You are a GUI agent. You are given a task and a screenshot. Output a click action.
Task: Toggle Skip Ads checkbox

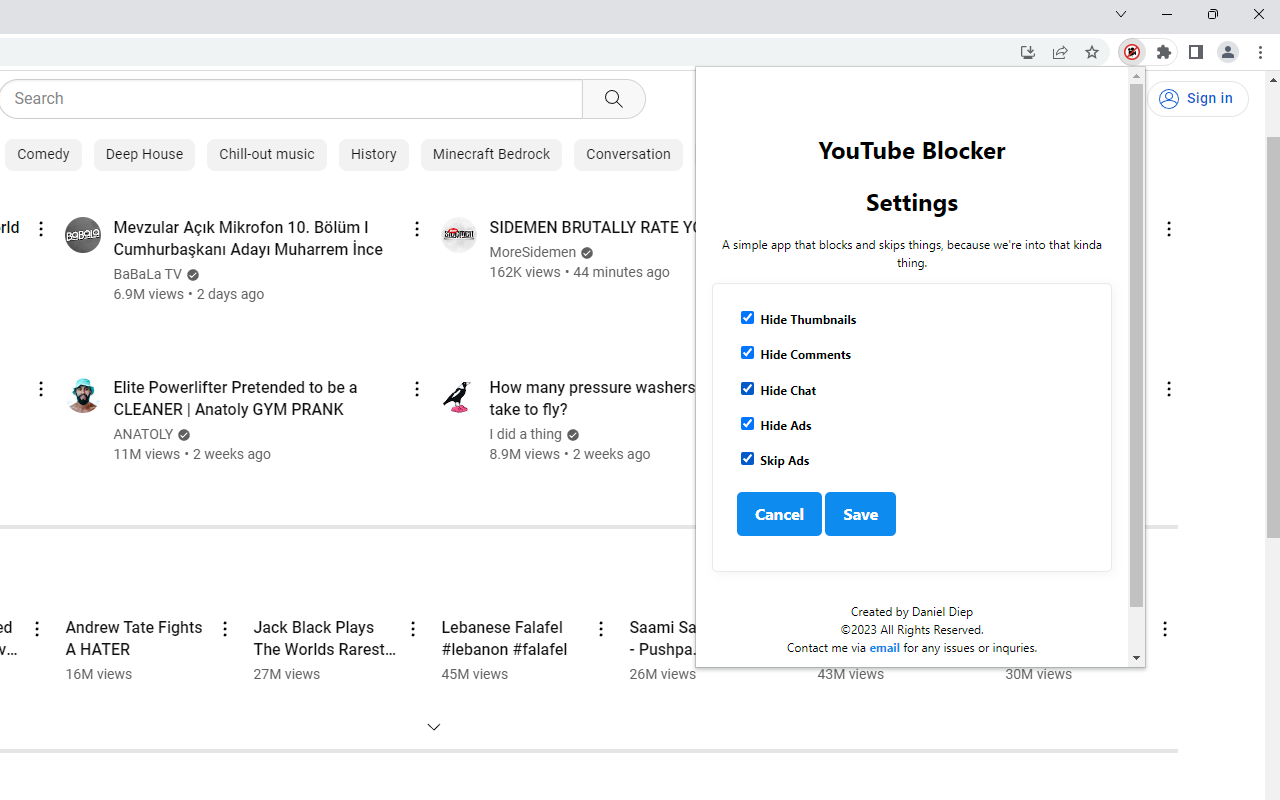(x=747, y=459)
